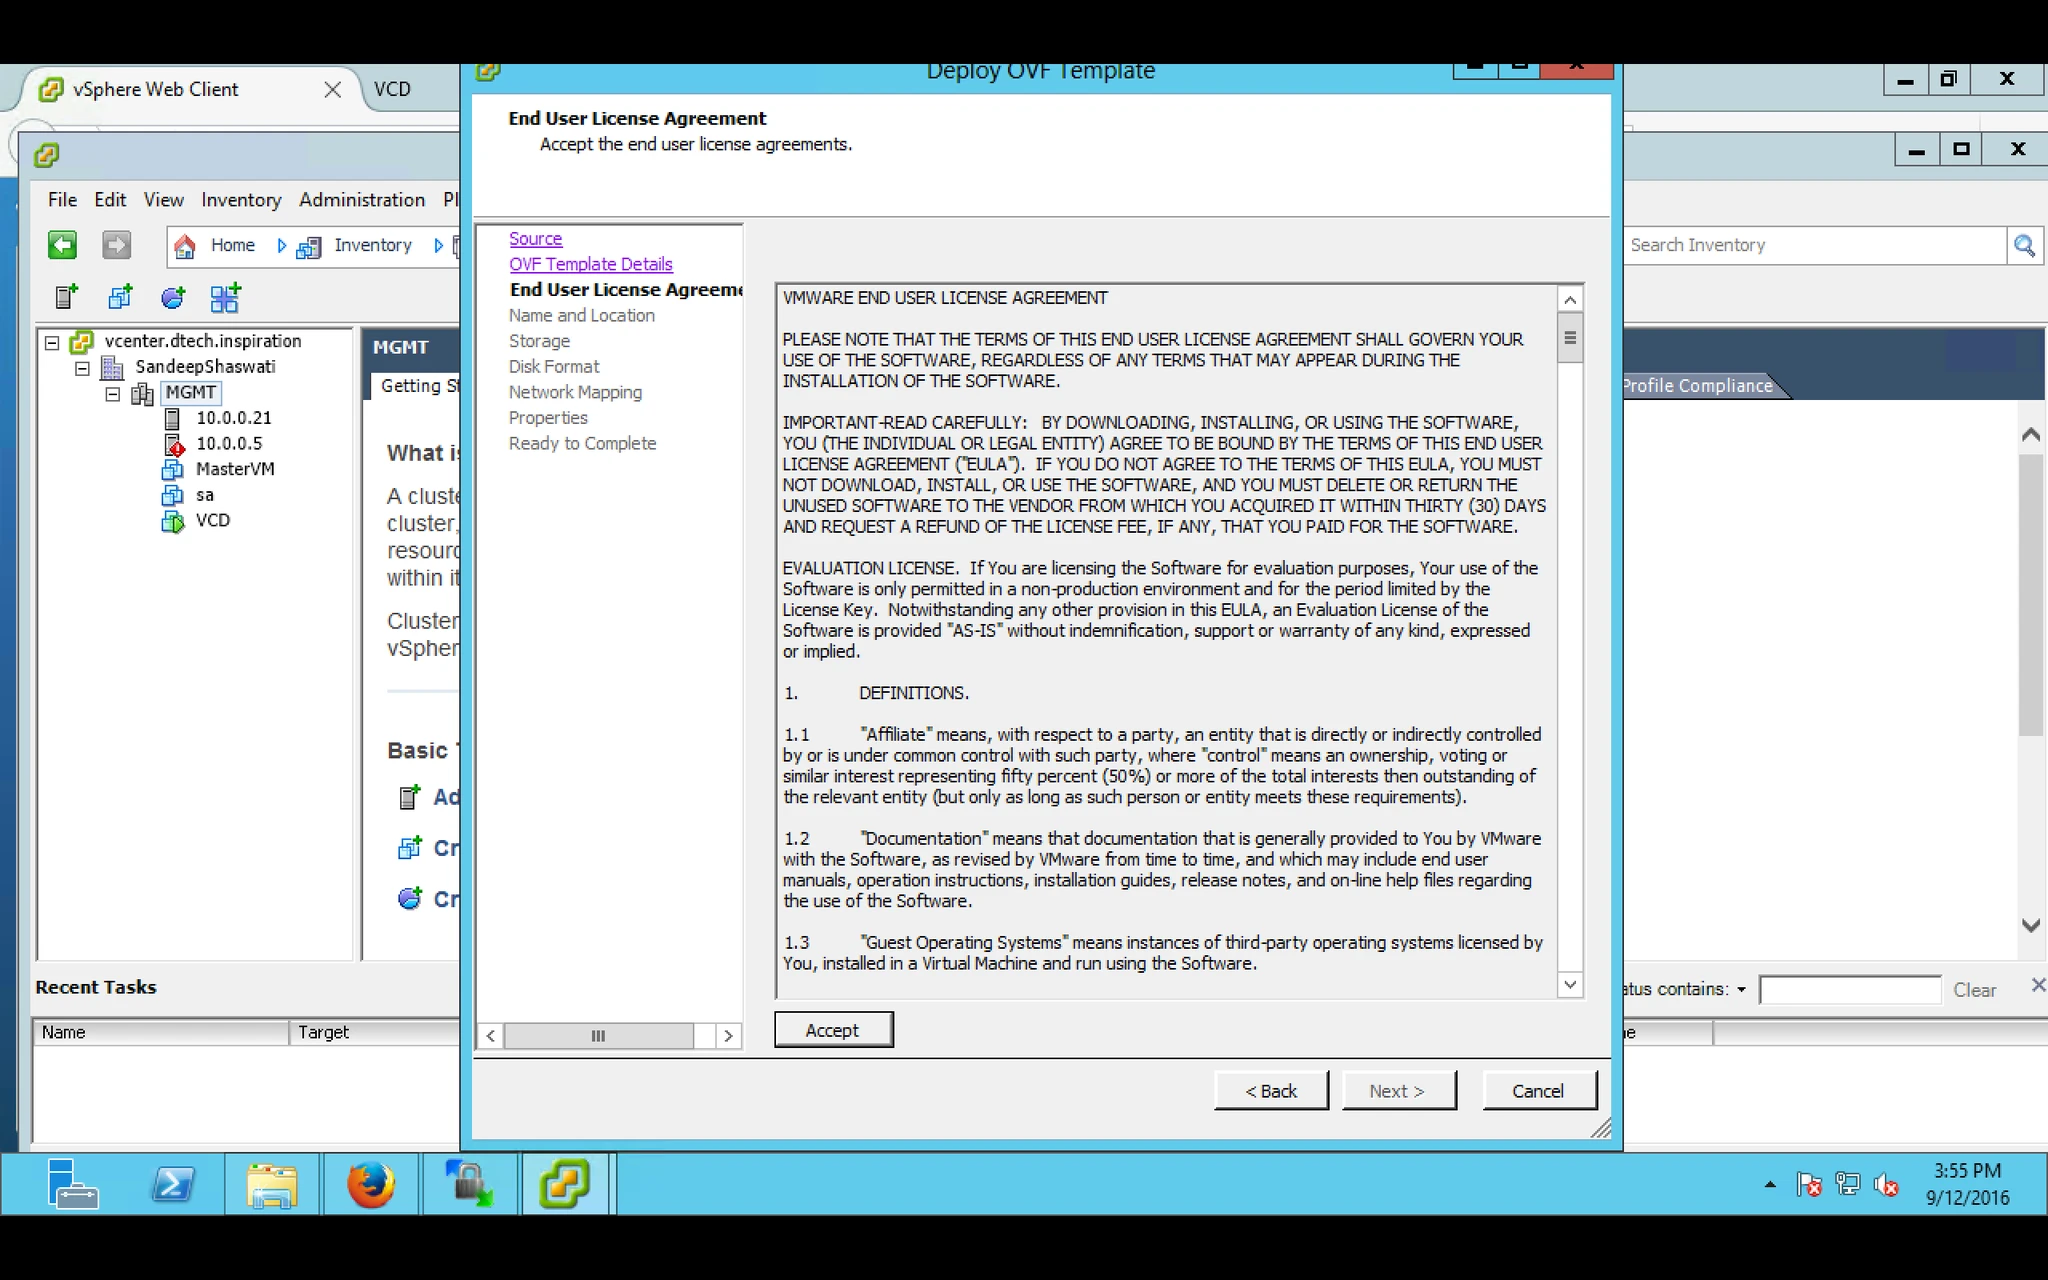Viewport: 2048px width, 1280px height.
Task: Click the Search Inventory magnifier icon
Action: point(2024,246)
